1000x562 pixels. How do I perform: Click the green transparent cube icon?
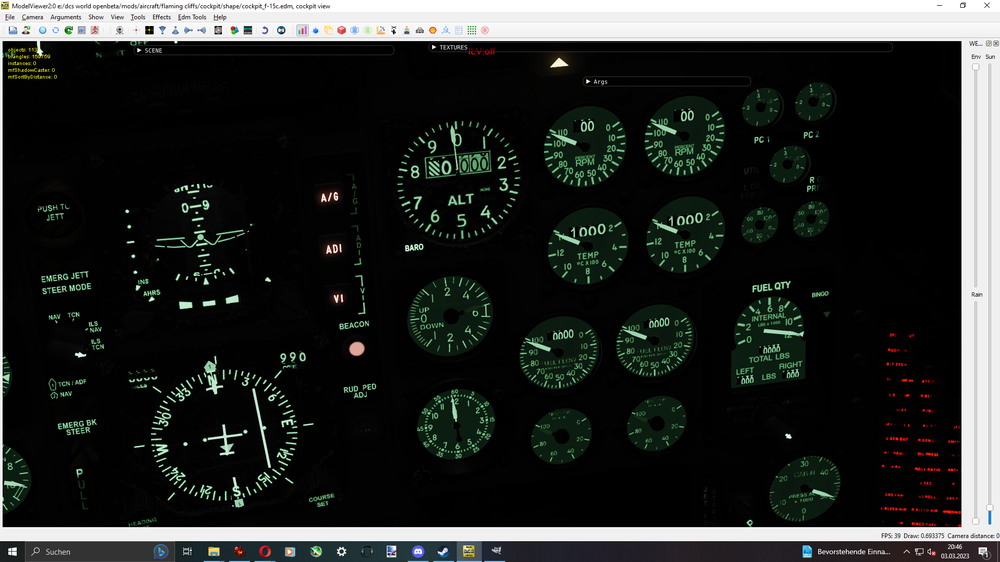pyautogui.click(x=368, y=30)
